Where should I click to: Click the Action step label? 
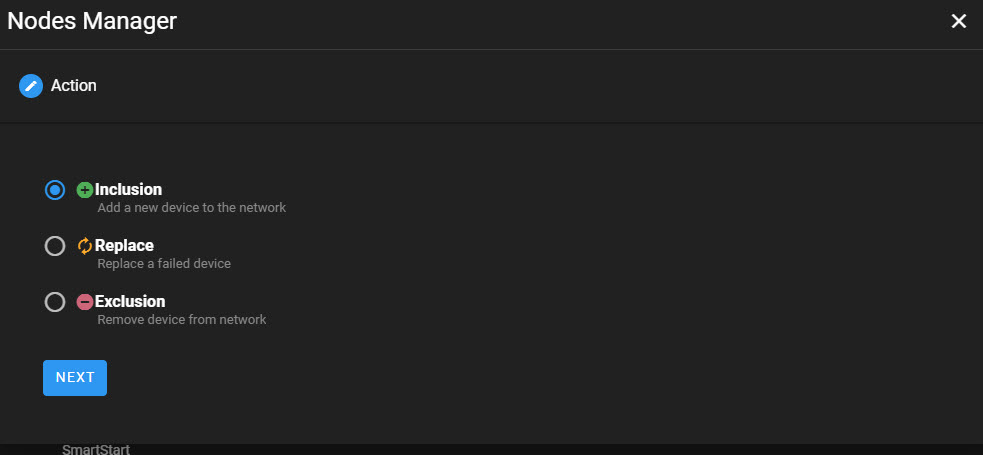[74, 86]
